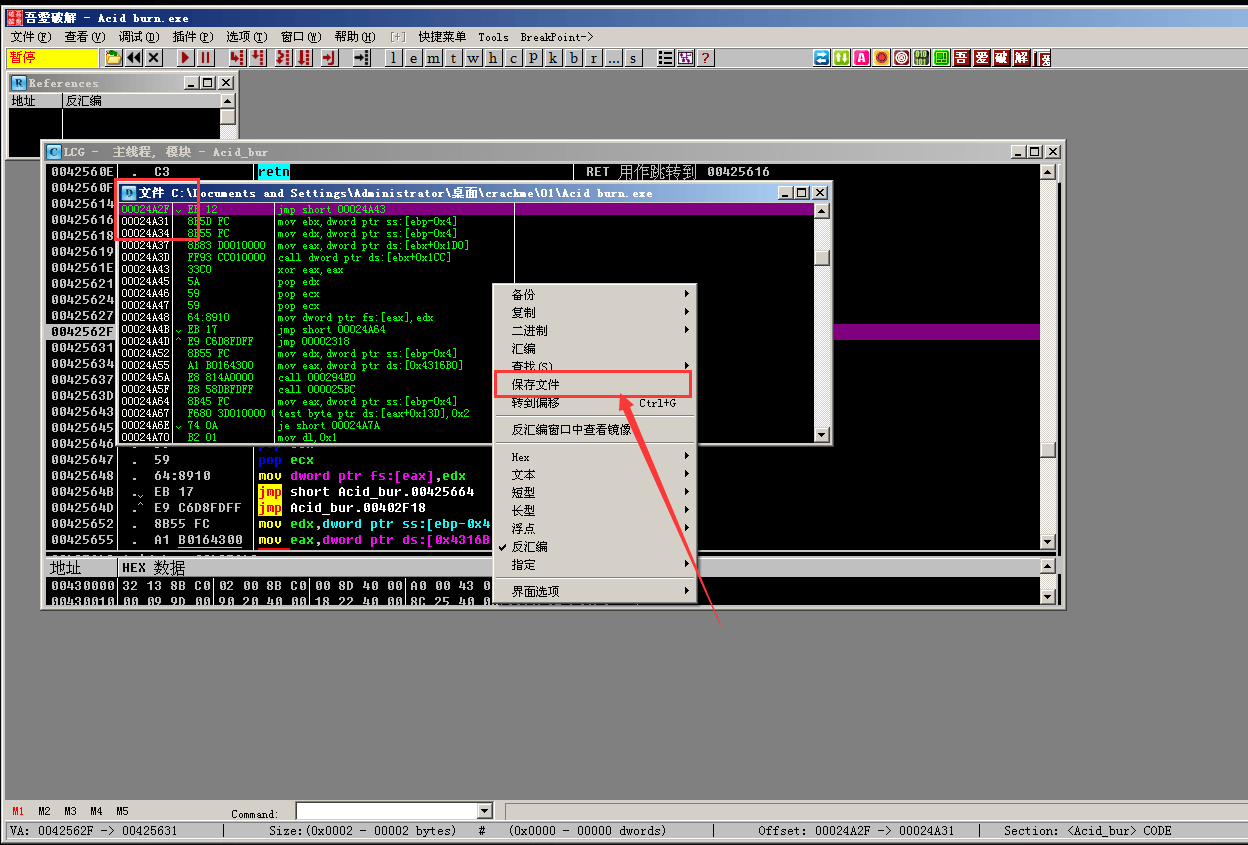
Task: Choose 汇编 in the context menu
Action: pyautogui.click(x=594, y=348)
